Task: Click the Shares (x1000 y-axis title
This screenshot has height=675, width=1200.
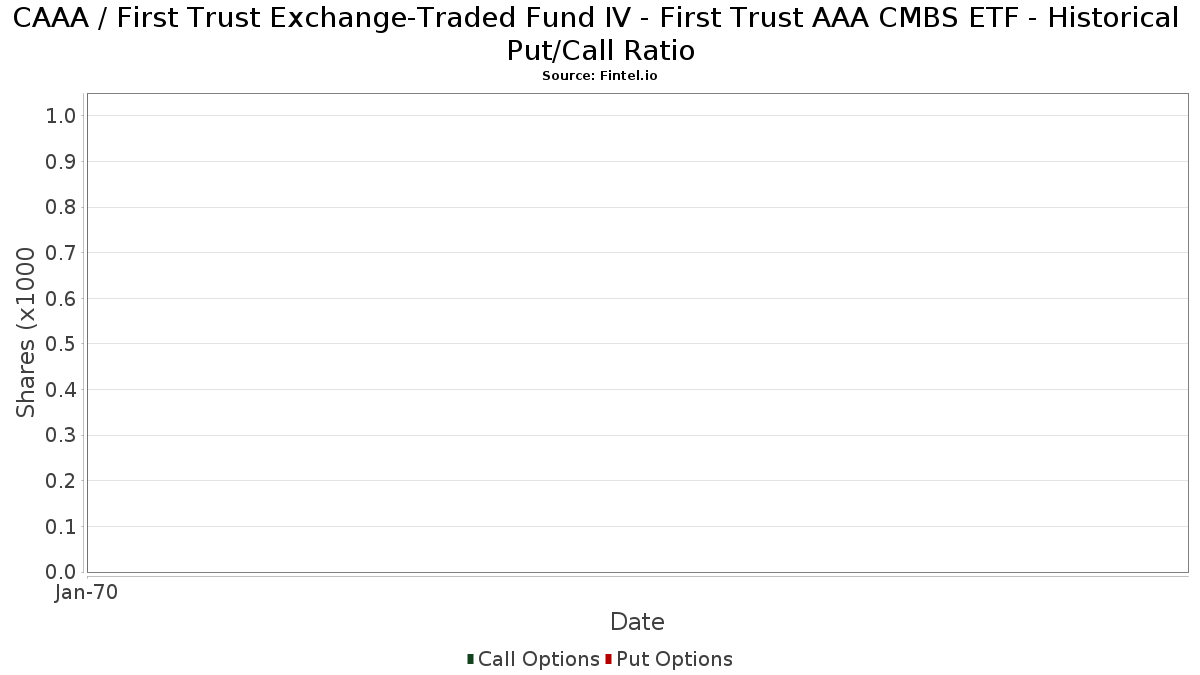Action: point(26,333)
